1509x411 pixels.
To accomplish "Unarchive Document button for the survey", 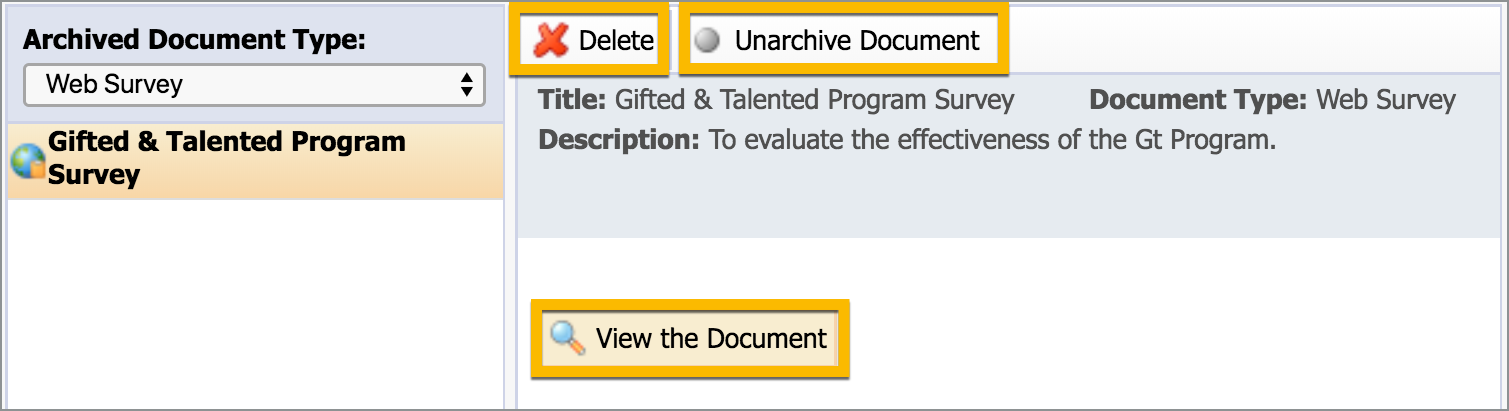I will coord(844,40).
